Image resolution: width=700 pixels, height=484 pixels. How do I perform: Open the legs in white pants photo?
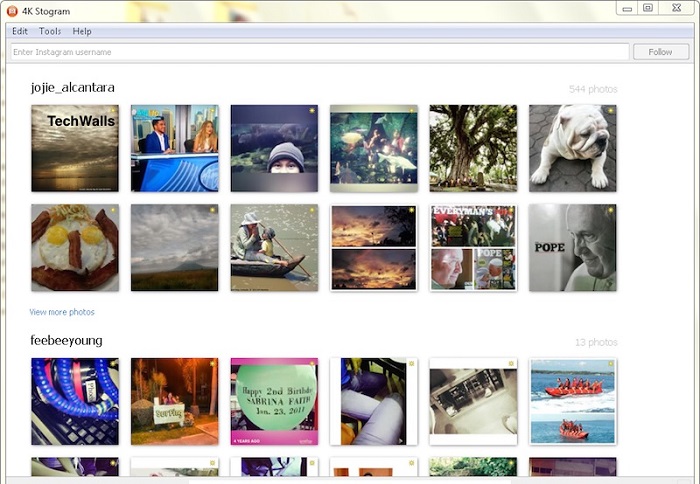[374, 401]
